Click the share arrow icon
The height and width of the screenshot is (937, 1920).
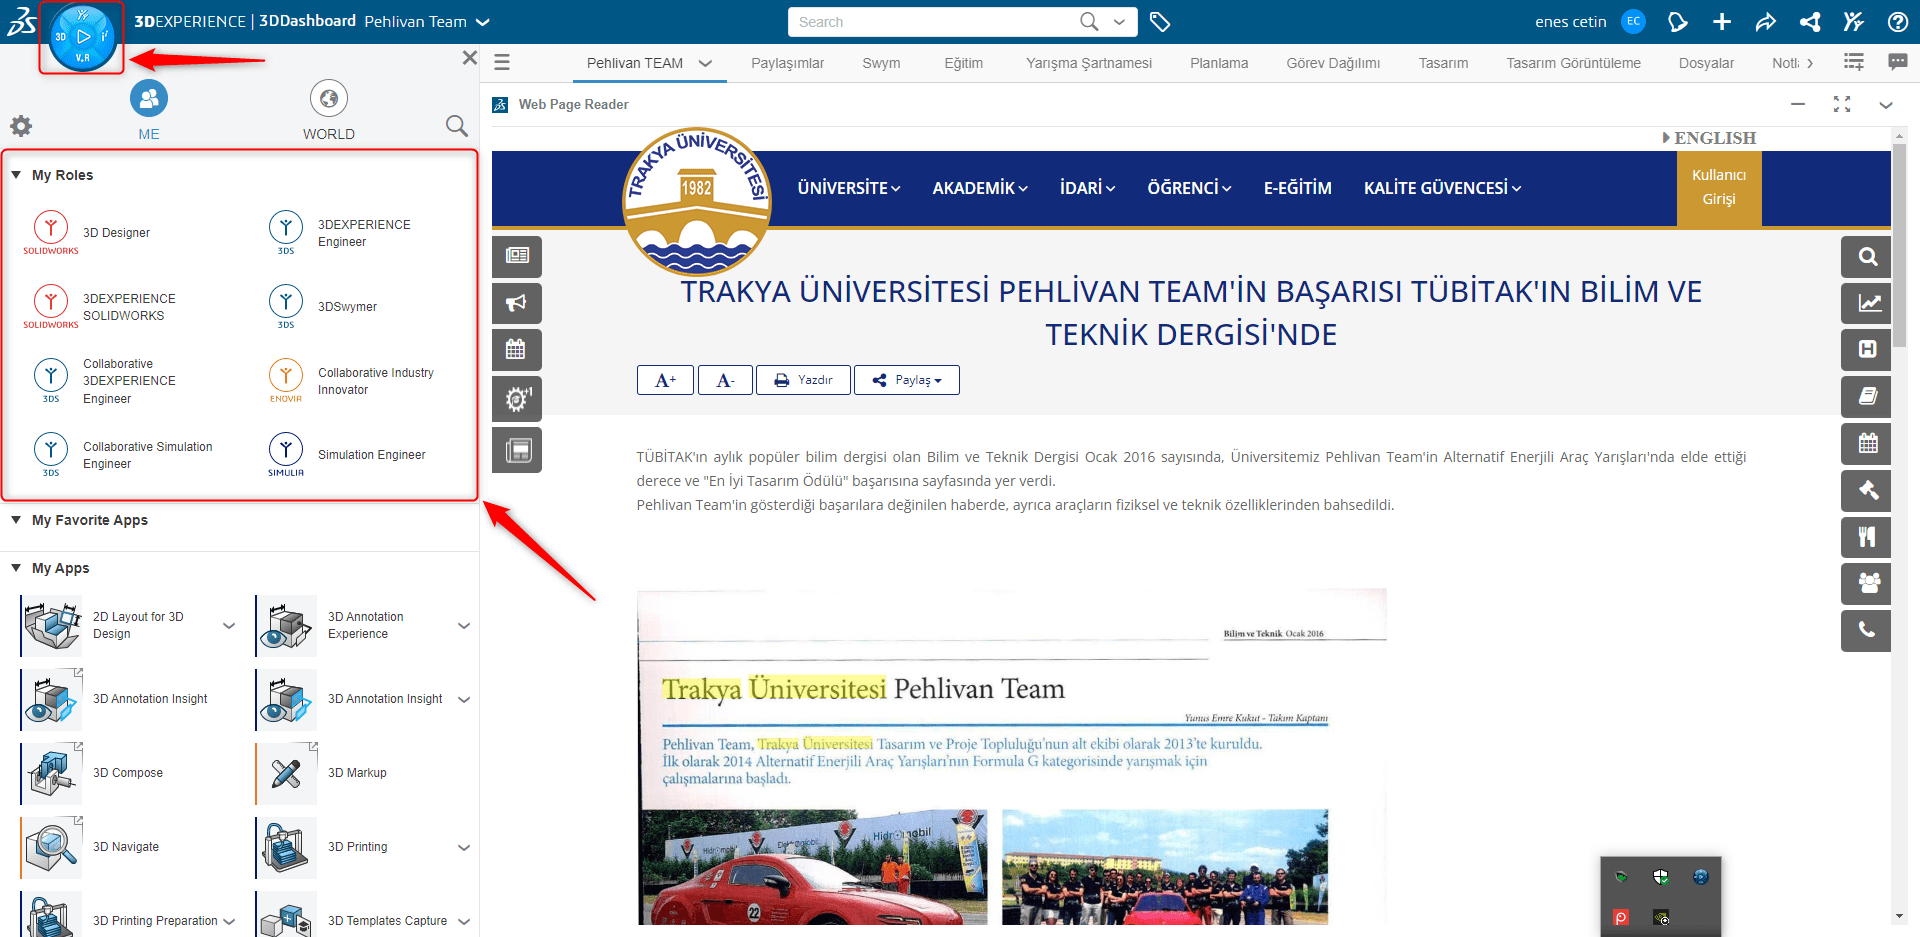pos(1766,22)
